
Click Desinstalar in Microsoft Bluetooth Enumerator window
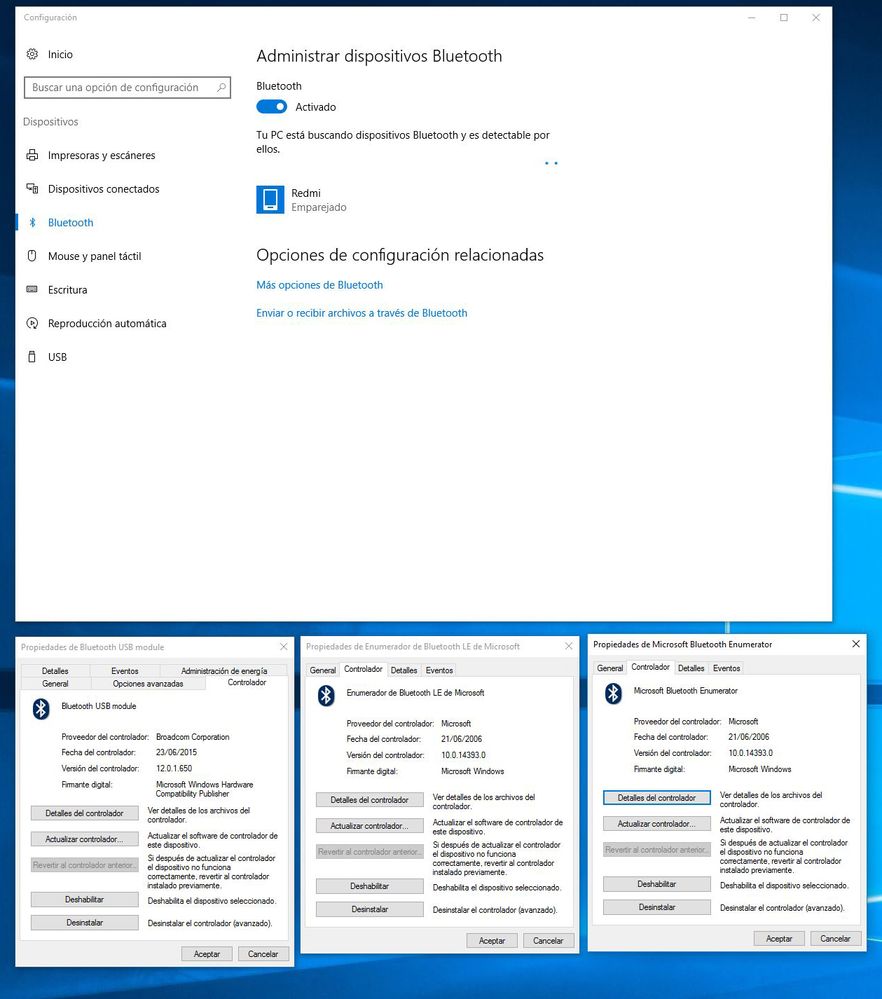click(x=657, y=907)
